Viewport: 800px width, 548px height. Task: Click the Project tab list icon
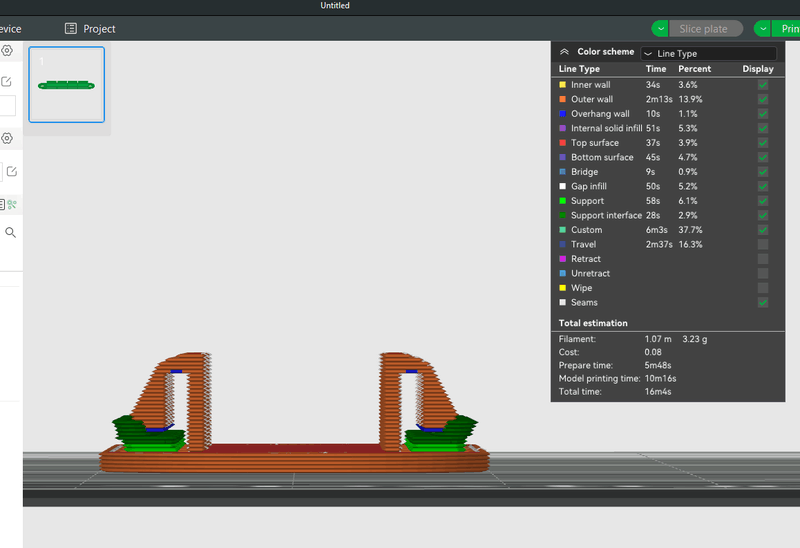click(70, 29)
